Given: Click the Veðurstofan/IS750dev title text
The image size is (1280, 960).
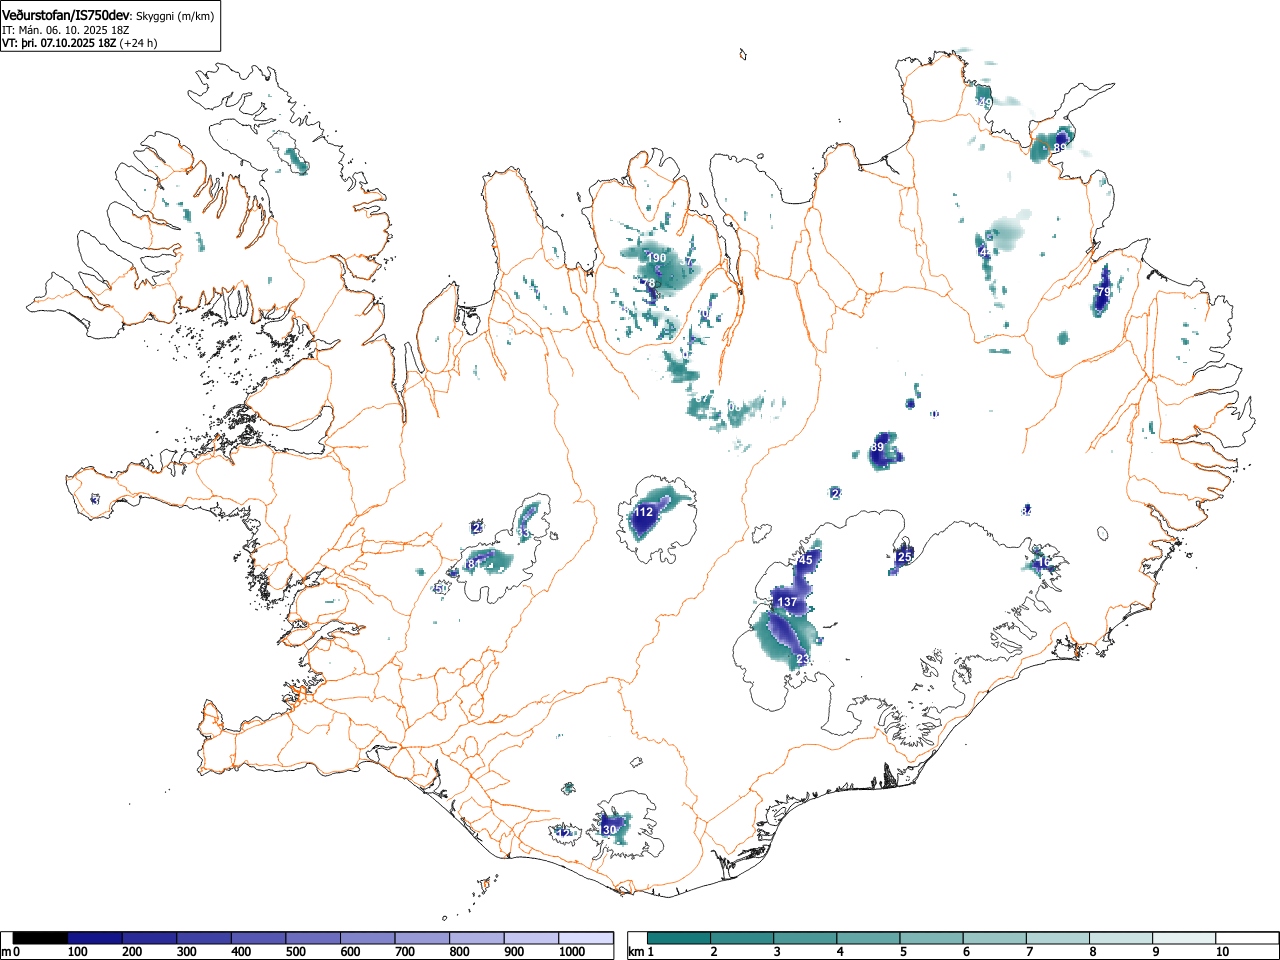Looking at the screenshot, I should coord(65,15).
